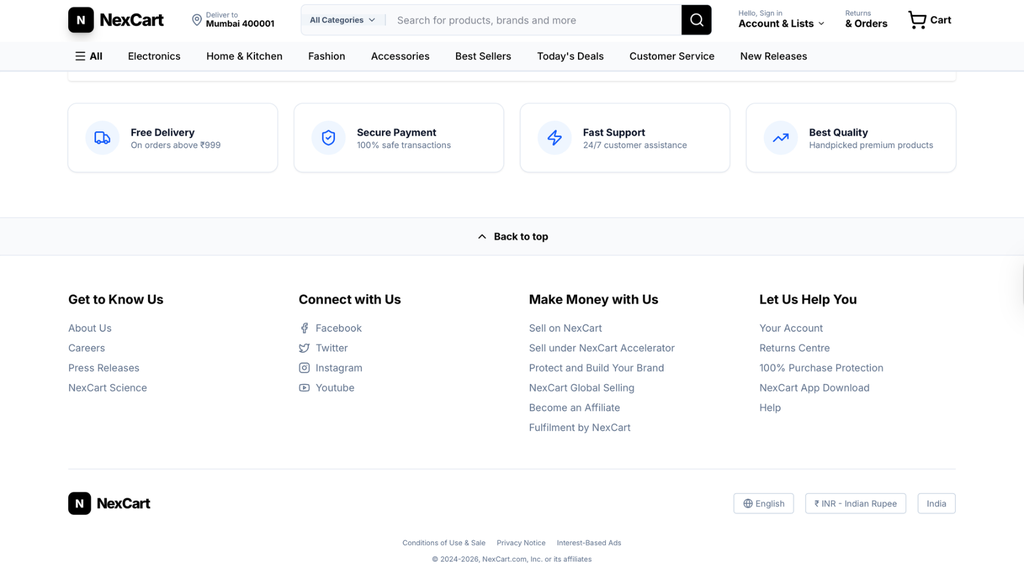Open the Youtube social link
The width and height of the screenshot is (1024, 573).
click(334, 388)
